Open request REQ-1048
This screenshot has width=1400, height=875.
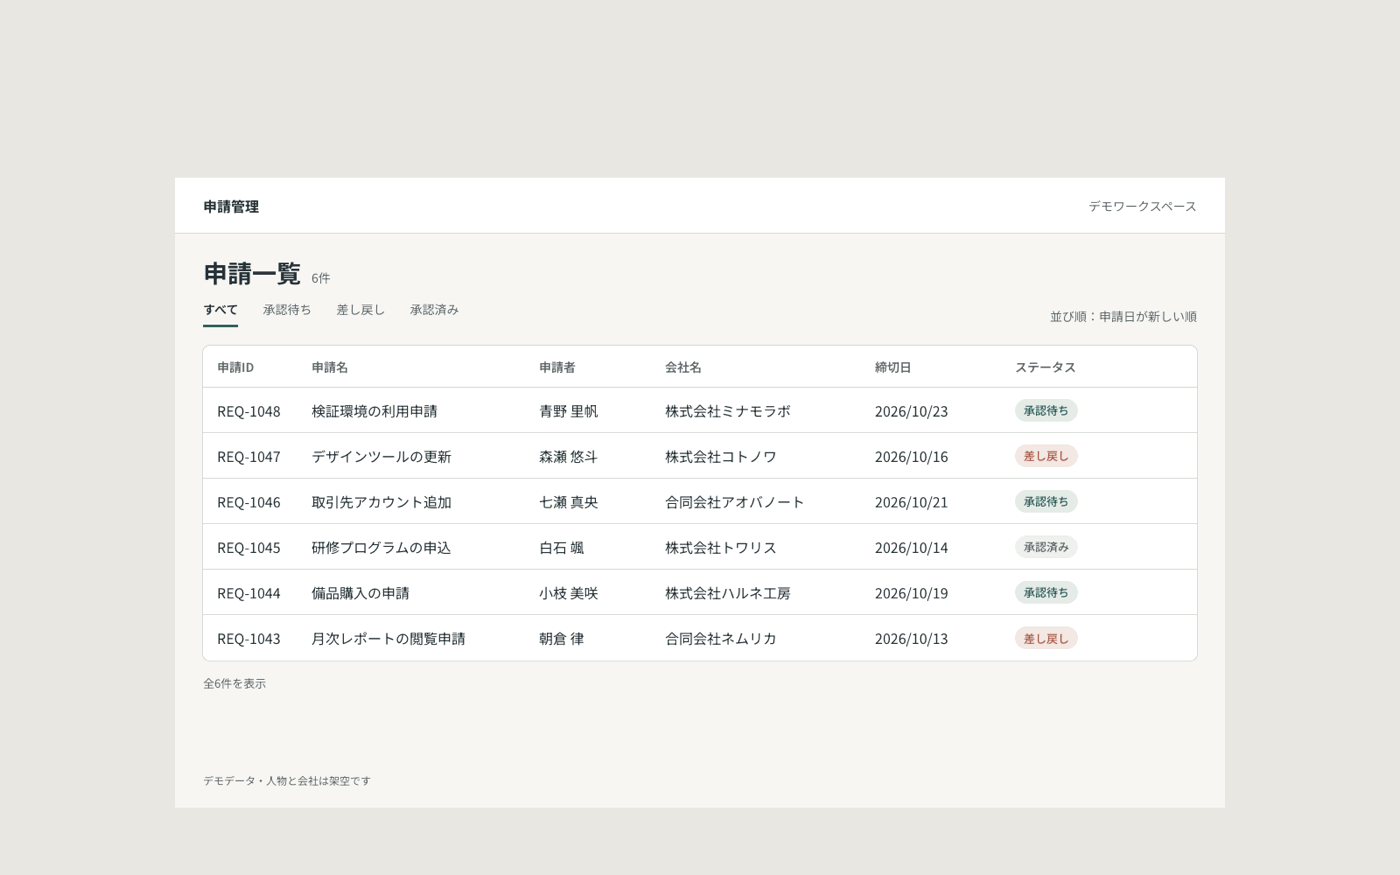pos(249,411)
